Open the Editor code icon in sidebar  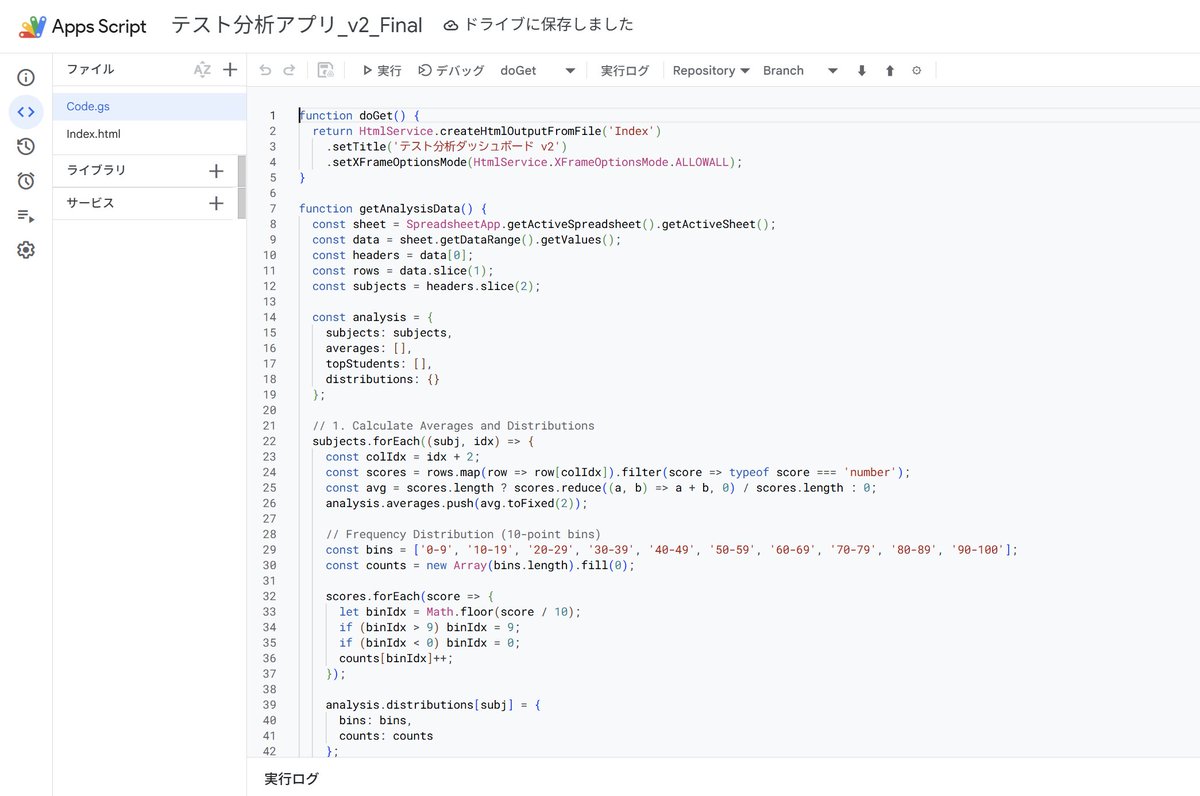[x=26, y=112]
